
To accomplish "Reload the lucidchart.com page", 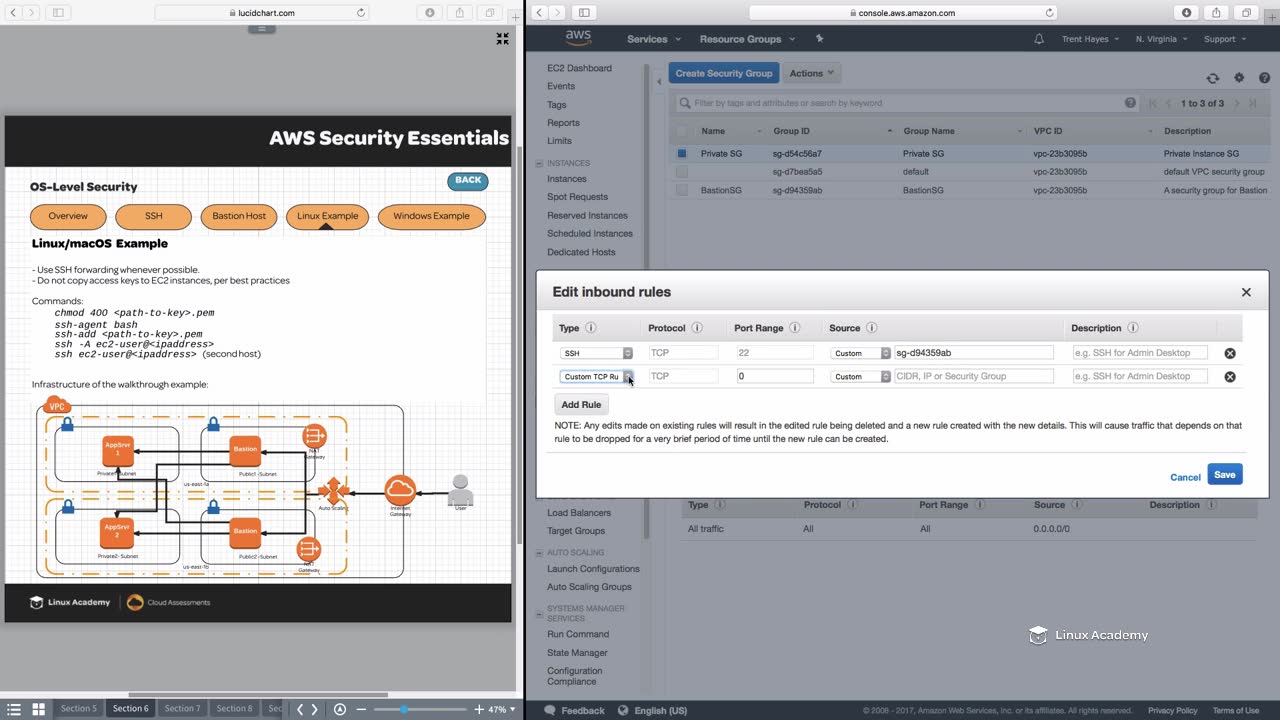I will (361, 13).
